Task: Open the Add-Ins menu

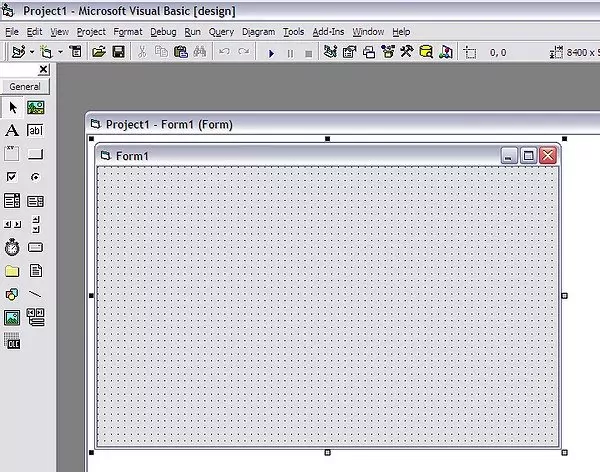Action: pyautogui.click(x=328, y=32)
